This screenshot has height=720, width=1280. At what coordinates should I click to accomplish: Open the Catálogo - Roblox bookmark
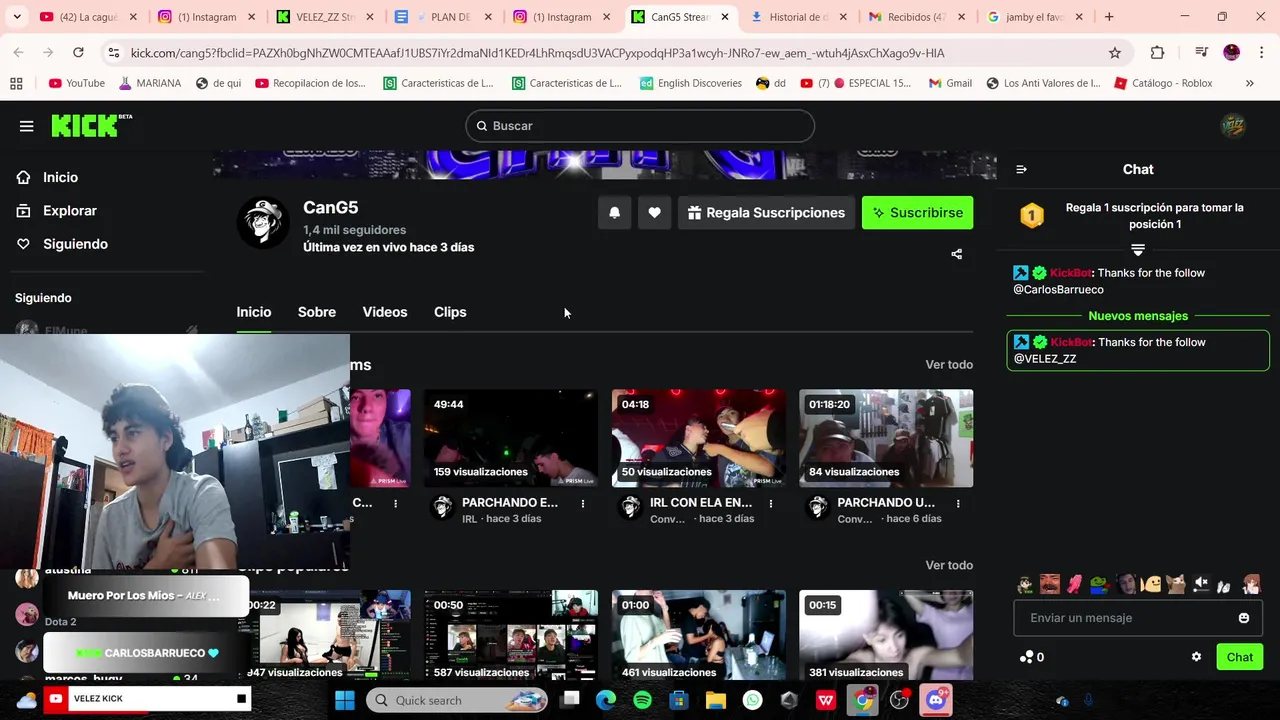1163,83
